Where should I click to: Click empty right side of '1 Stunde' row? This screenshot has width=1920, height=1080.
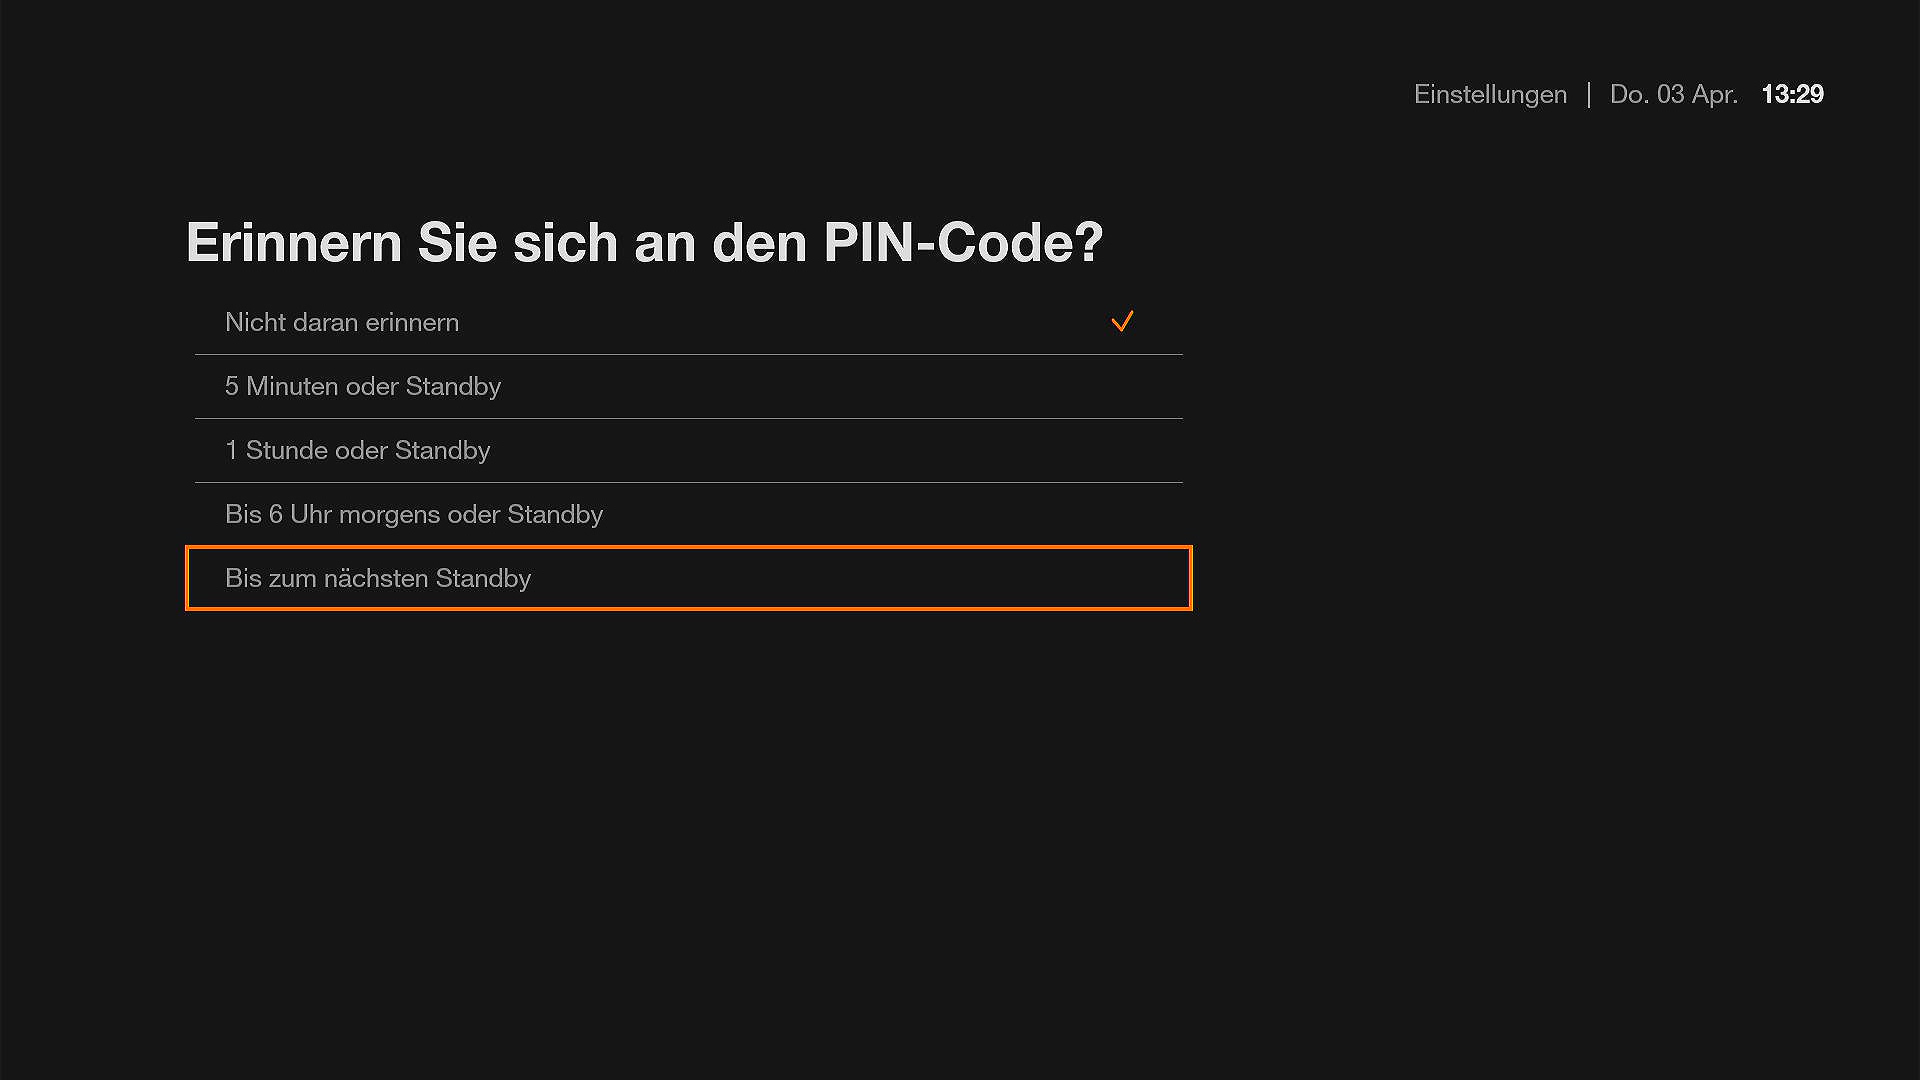point(900,450)
